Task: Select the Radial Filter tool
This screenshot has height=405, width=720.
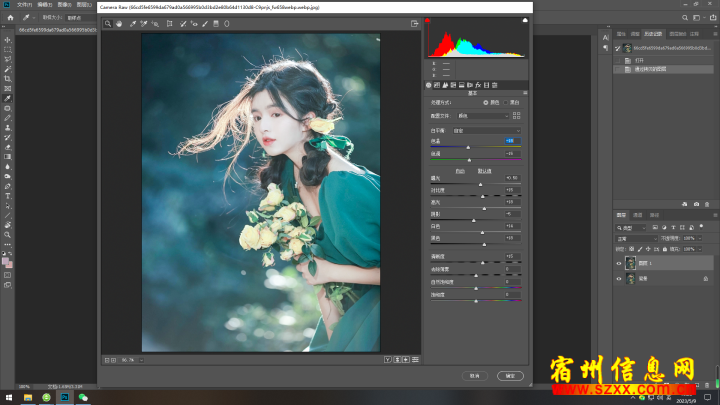Action: click(227, 24)
